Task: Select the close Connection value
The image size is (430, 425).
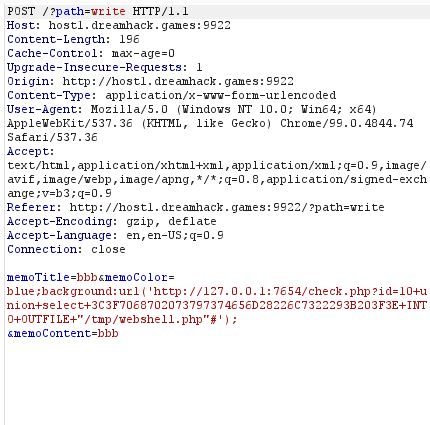Action: click(x=108, y=250)
